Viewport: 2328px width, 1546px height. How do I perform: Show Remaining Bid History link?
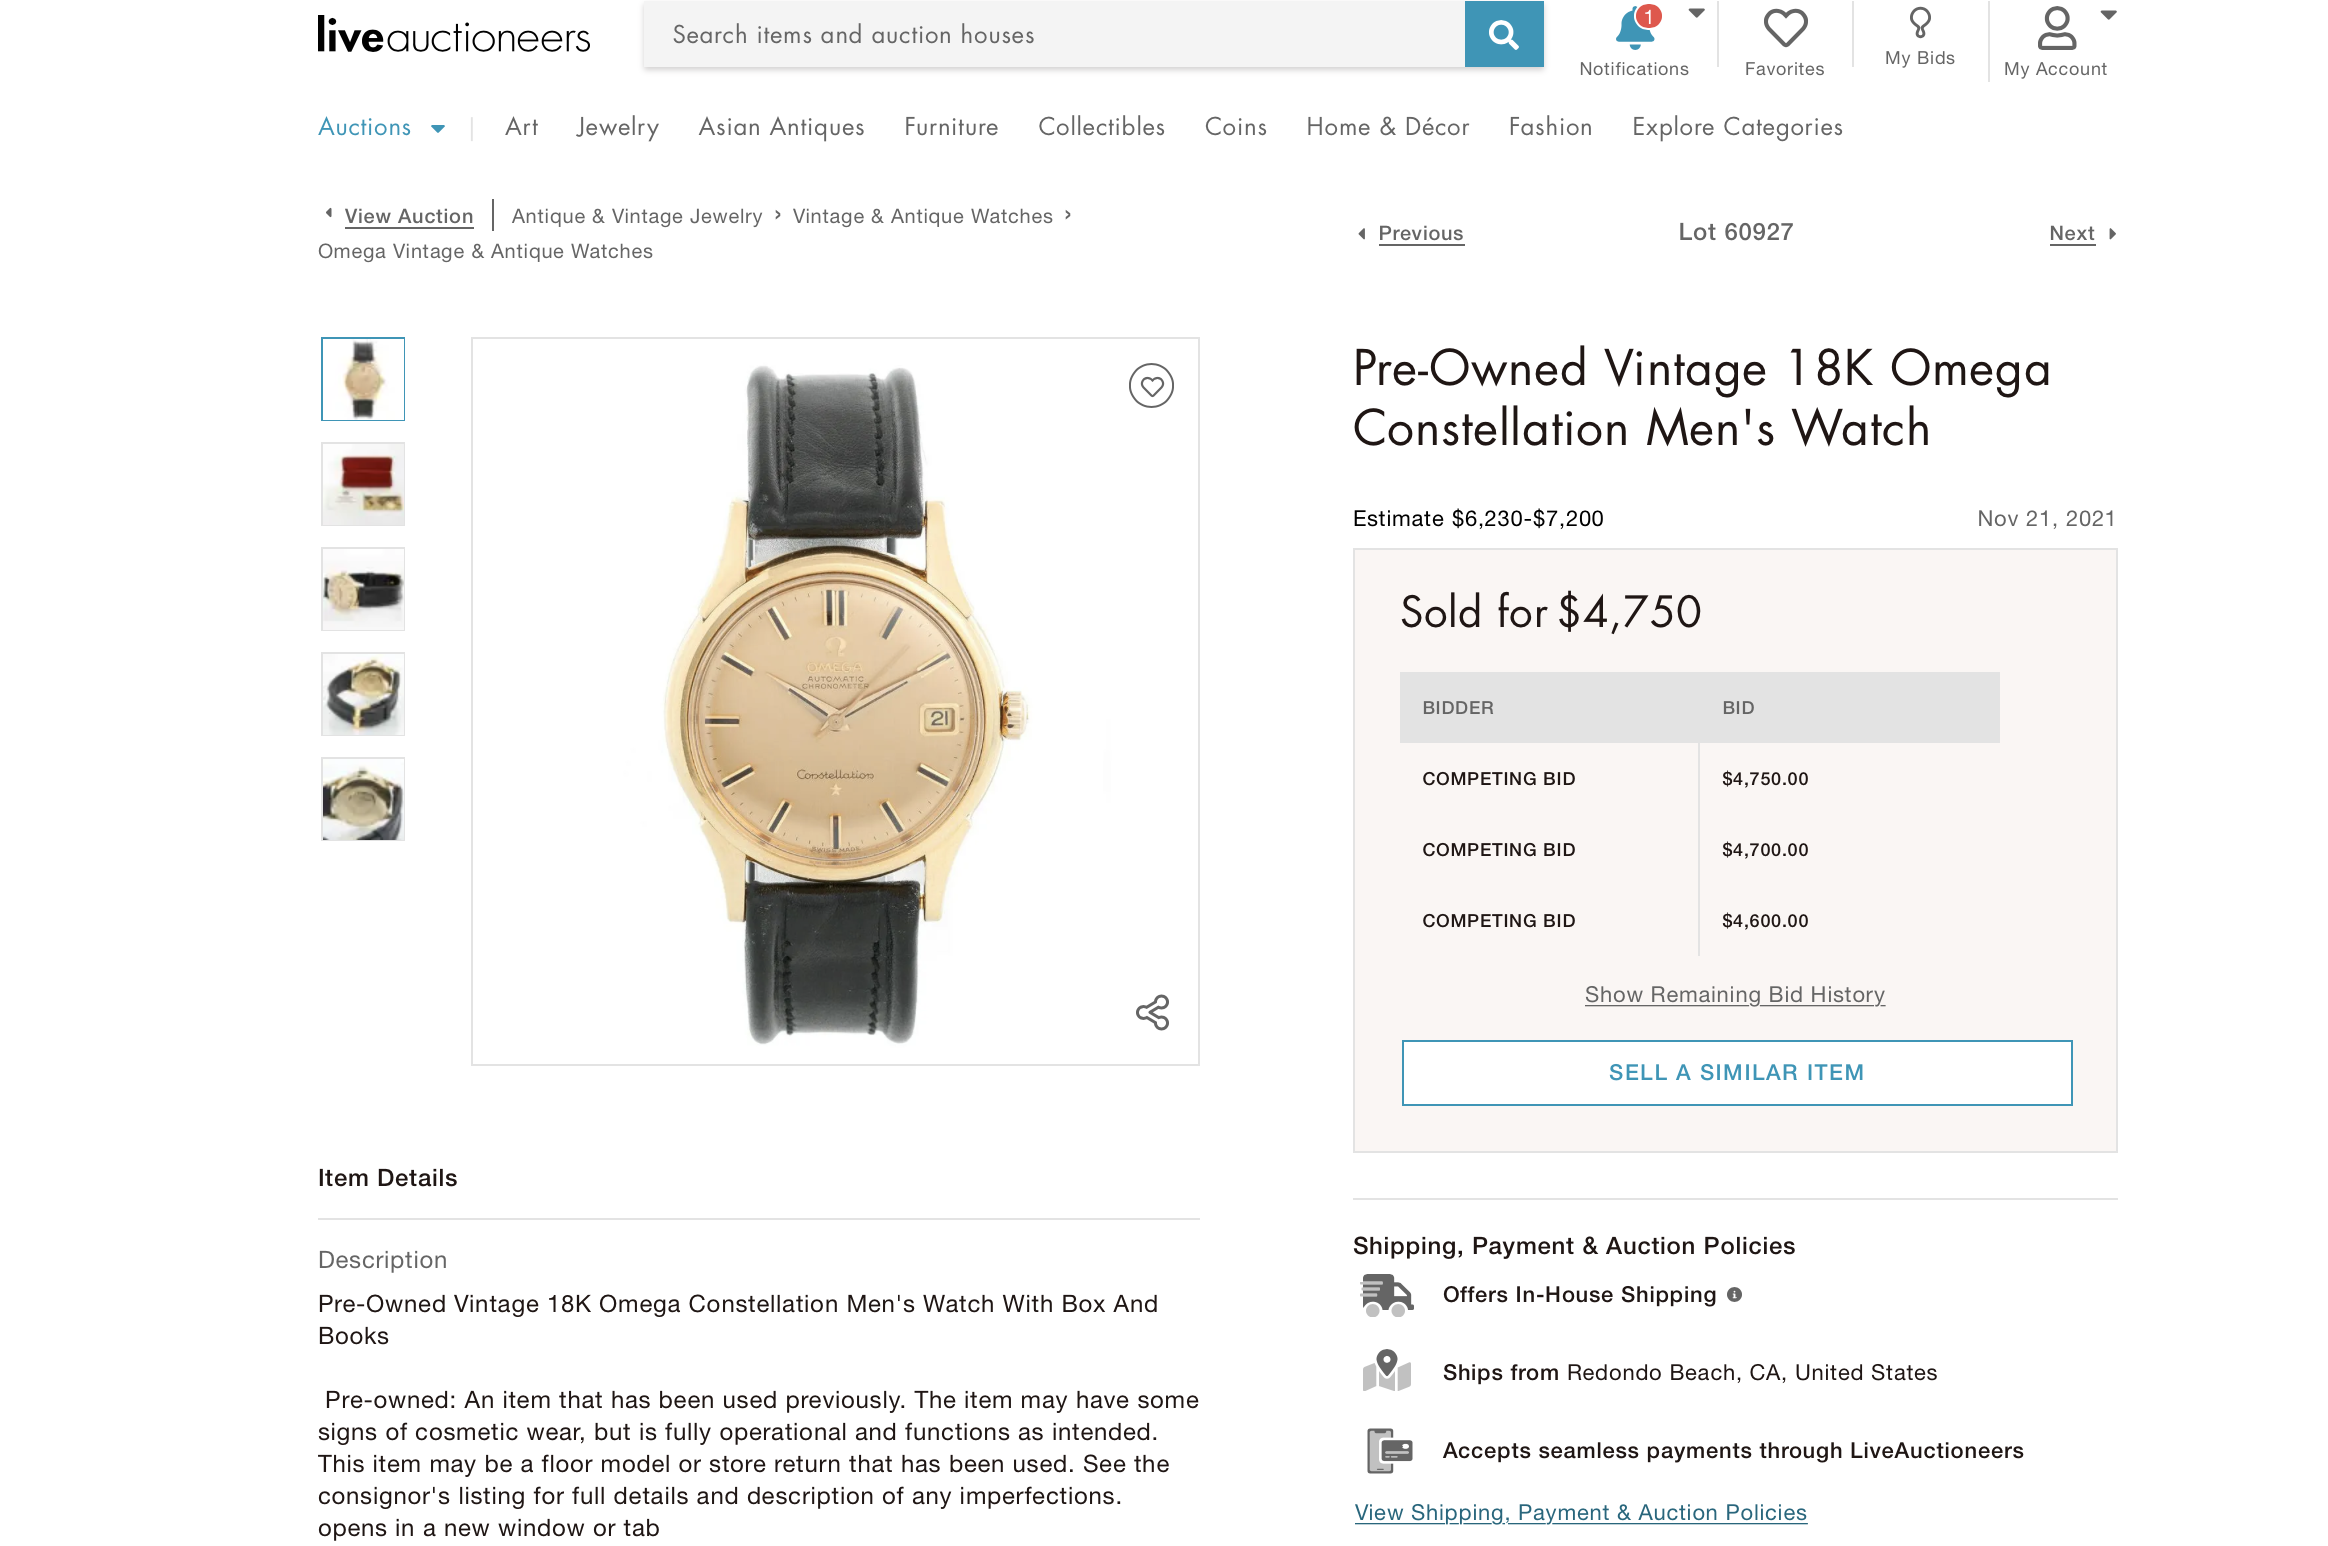click(1734, 995)
